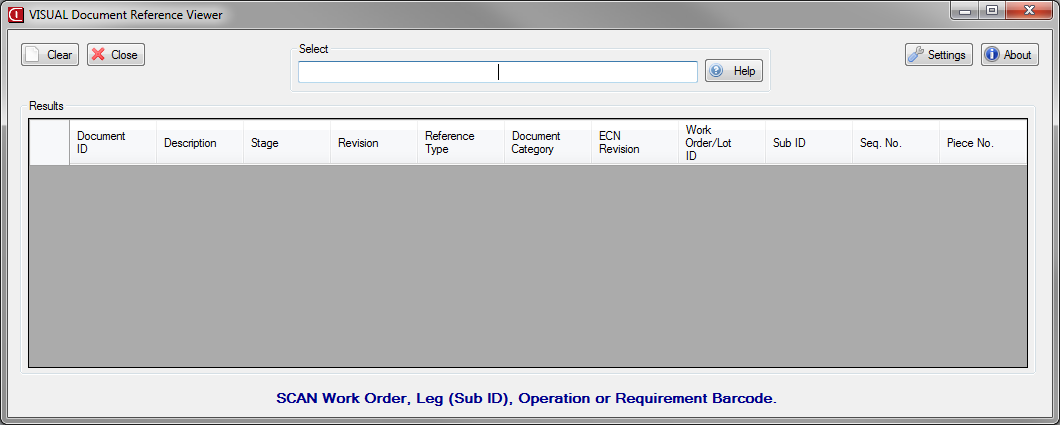Sort by the Stage column header
This screenshot has width=1060, height=425.
287,143
